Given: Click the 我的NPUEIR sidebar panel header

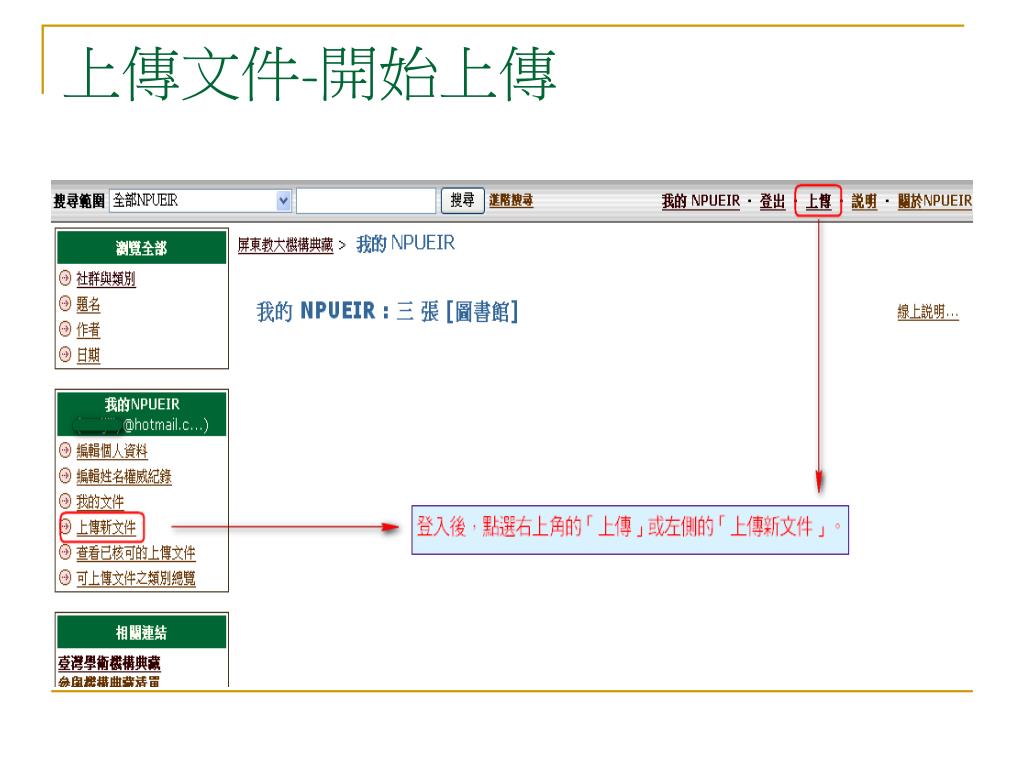Looking at the screenshot, I should point(142,413).
